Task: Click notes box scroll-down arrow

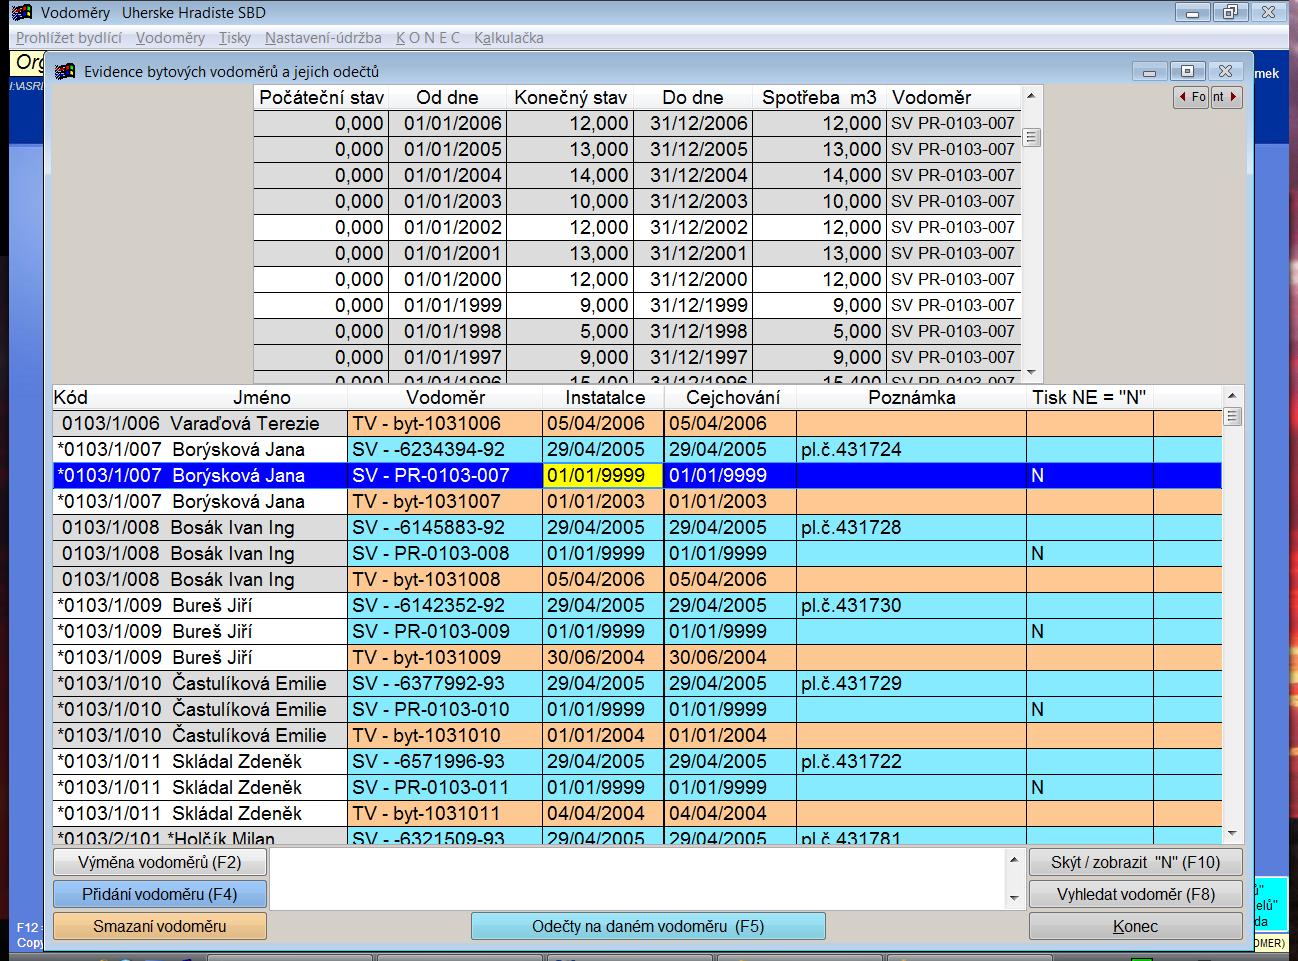Action: (x=1014, y=898)
